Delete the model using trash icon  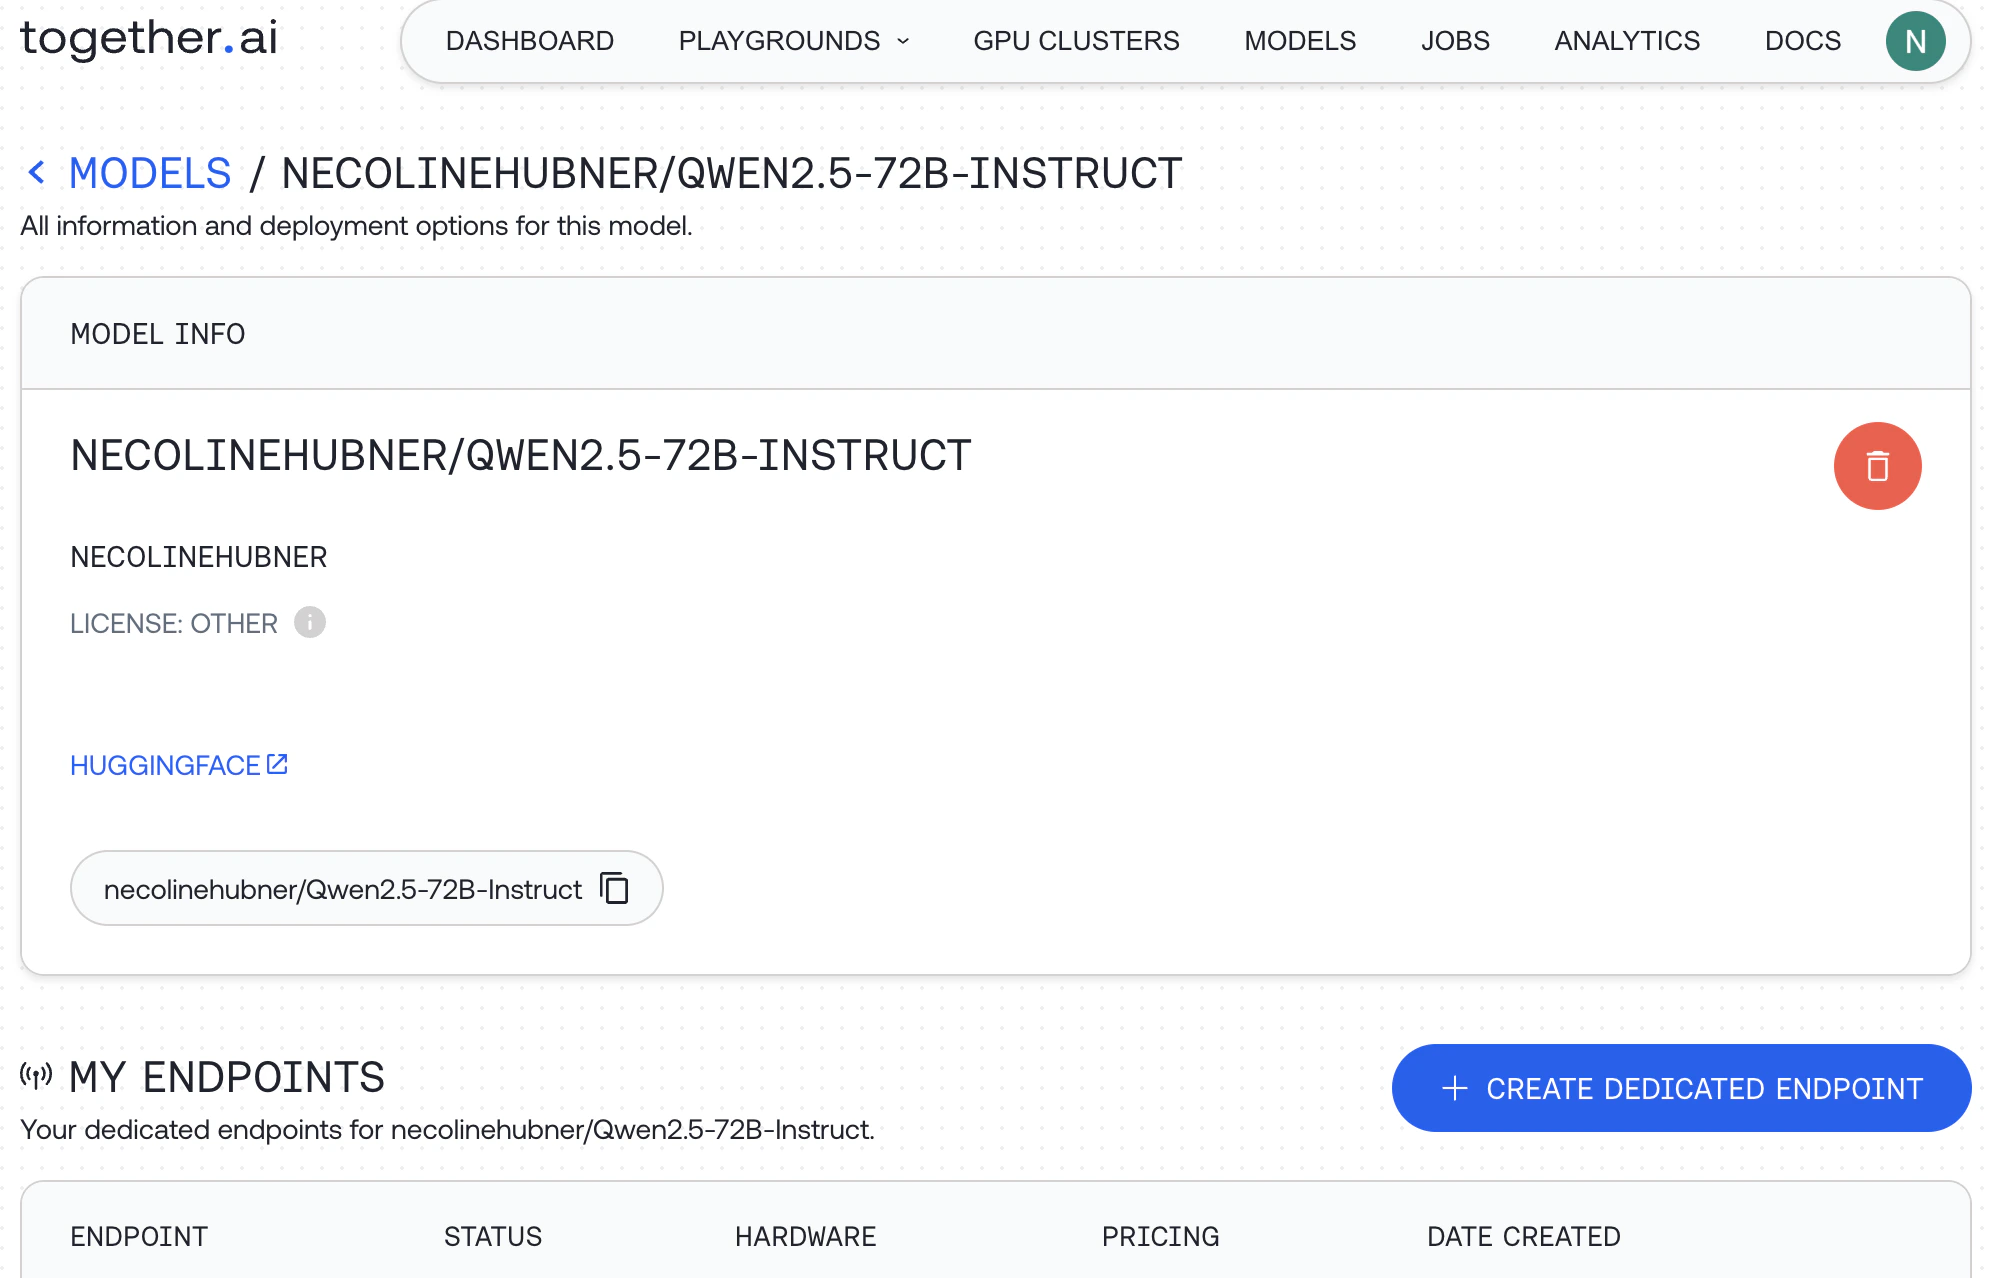click(1877, 465)
